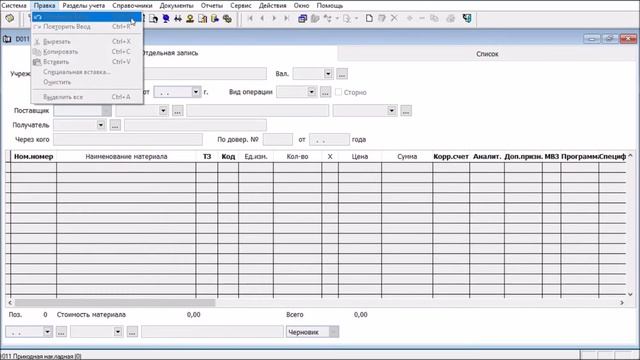Viewport: 640px width, 360px height.
Task: Toggle the Сторно checkbox
Action: click(x=338, y=92)
